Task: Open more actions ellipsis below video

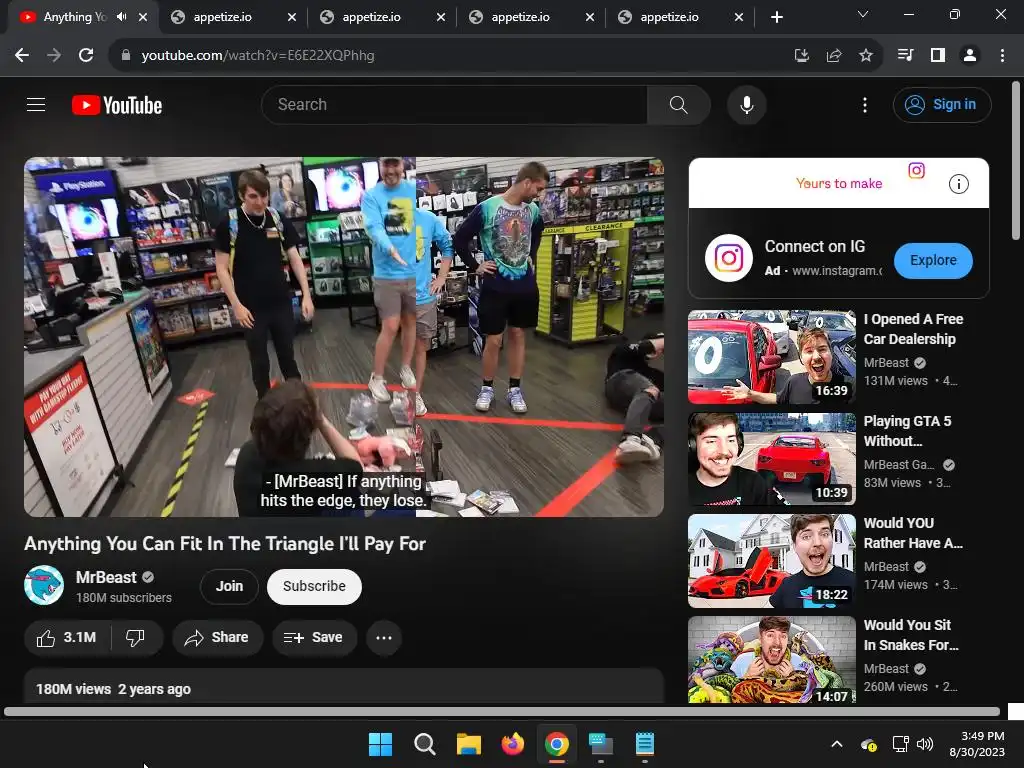Action: [x=384, y=637]
